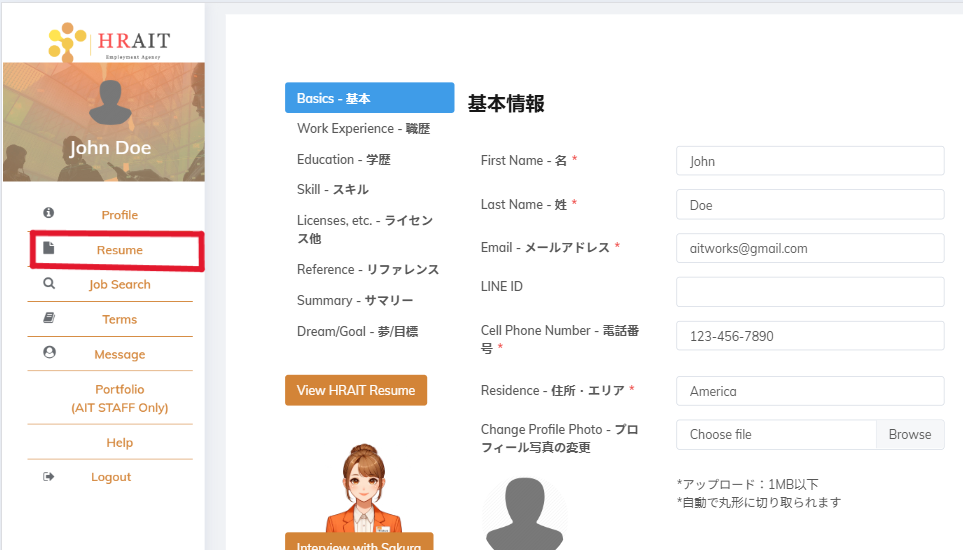Click the 'Cell Phone Number - 電話番号' label
Screen dimensions: 963x550
coord(560,339)
